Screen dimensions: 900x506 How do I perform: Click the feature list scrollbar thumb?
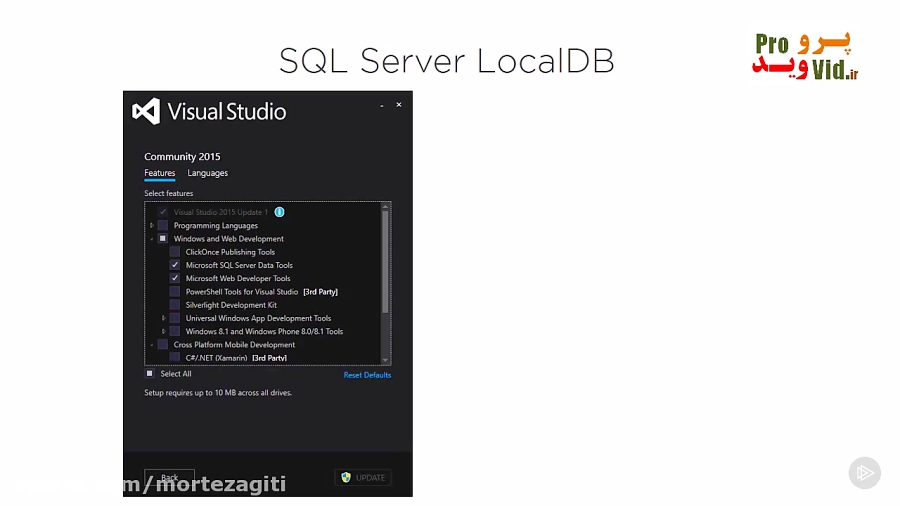[385, 261]
